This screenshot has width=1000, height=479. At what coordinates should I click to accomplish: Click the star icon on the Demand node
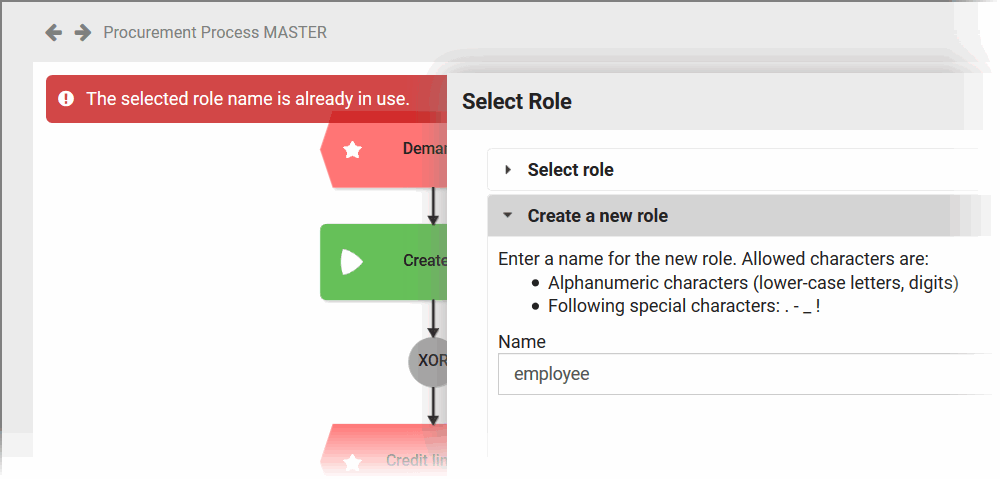click(x=352, y=149)
